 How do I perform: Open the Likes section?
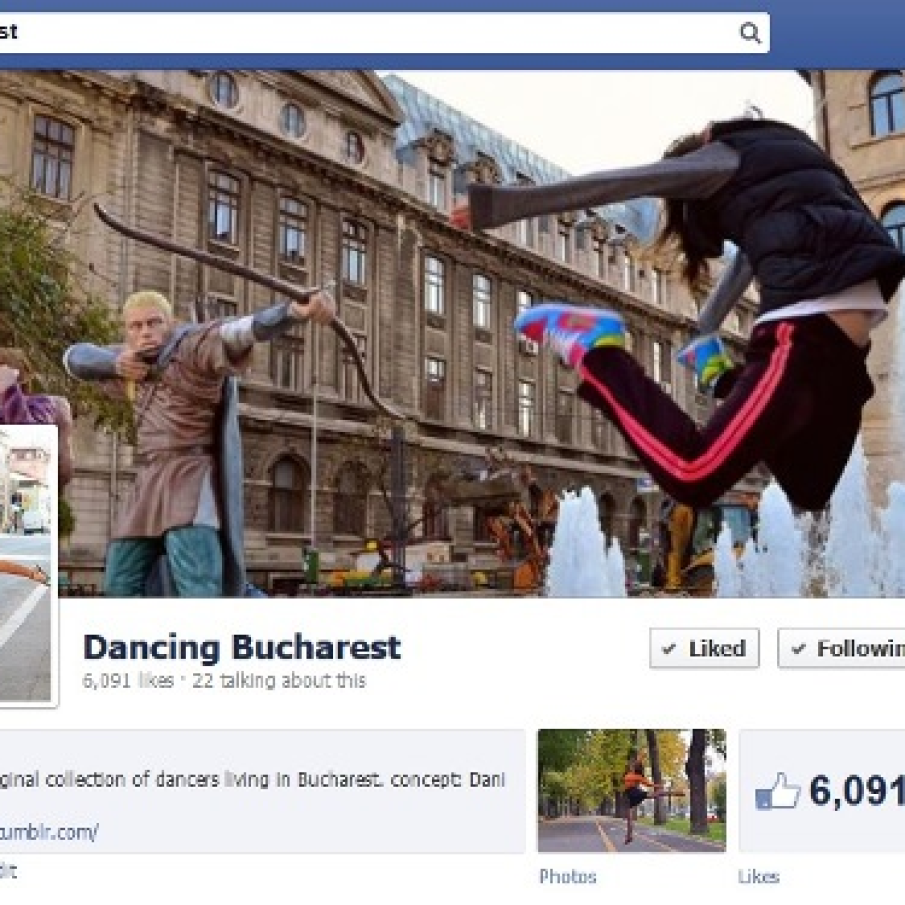(x=762, y=877)
